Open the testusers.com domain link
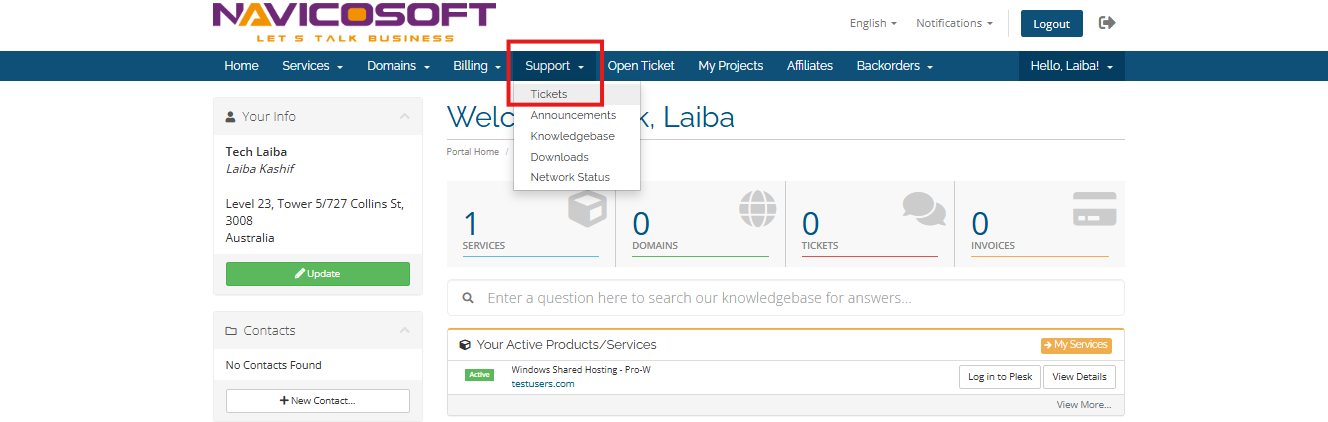This screenshot has width=1328, height=422. [542, 384]
